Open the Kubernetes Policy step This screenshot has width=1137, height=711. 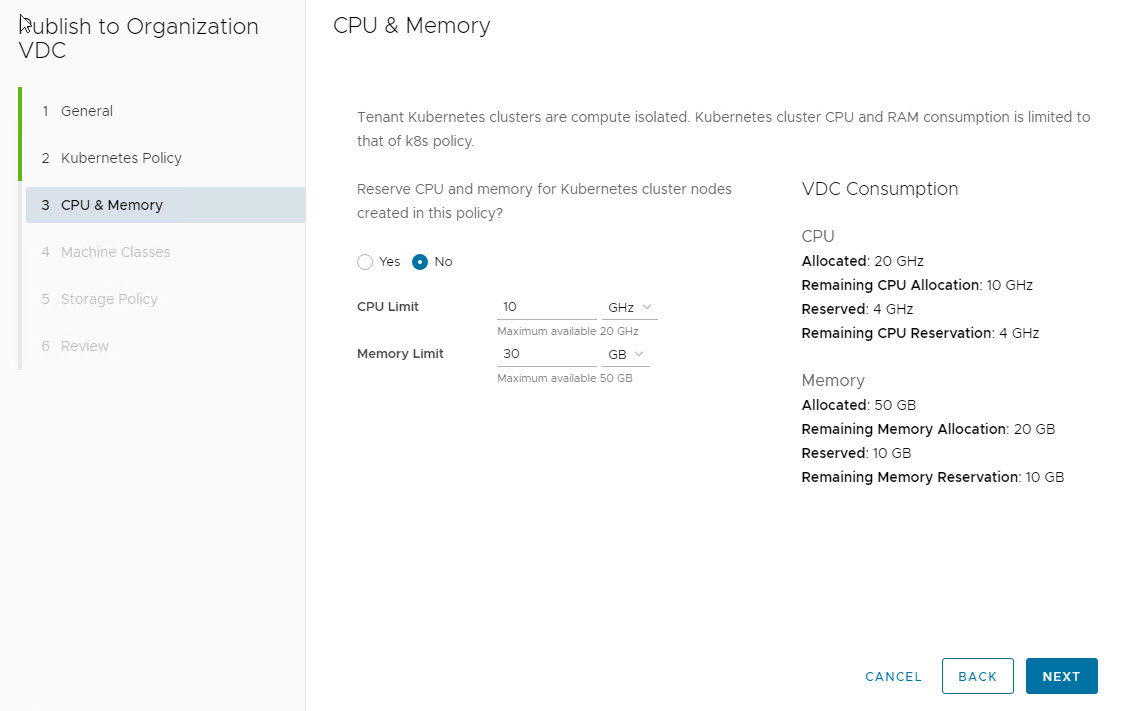(121, 158)
